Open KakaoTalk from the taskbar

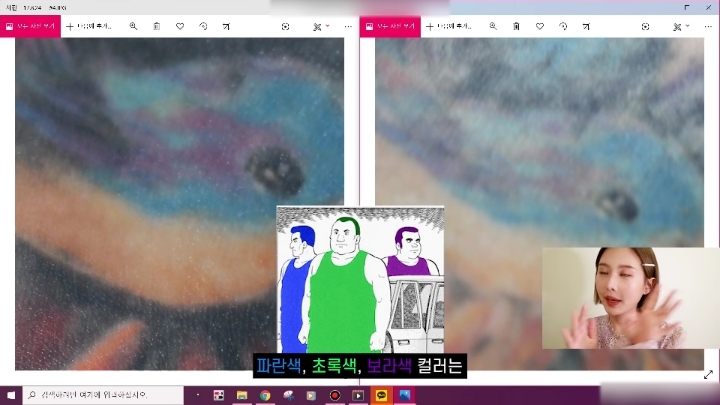pyautogui.click(x=381, y=395)
